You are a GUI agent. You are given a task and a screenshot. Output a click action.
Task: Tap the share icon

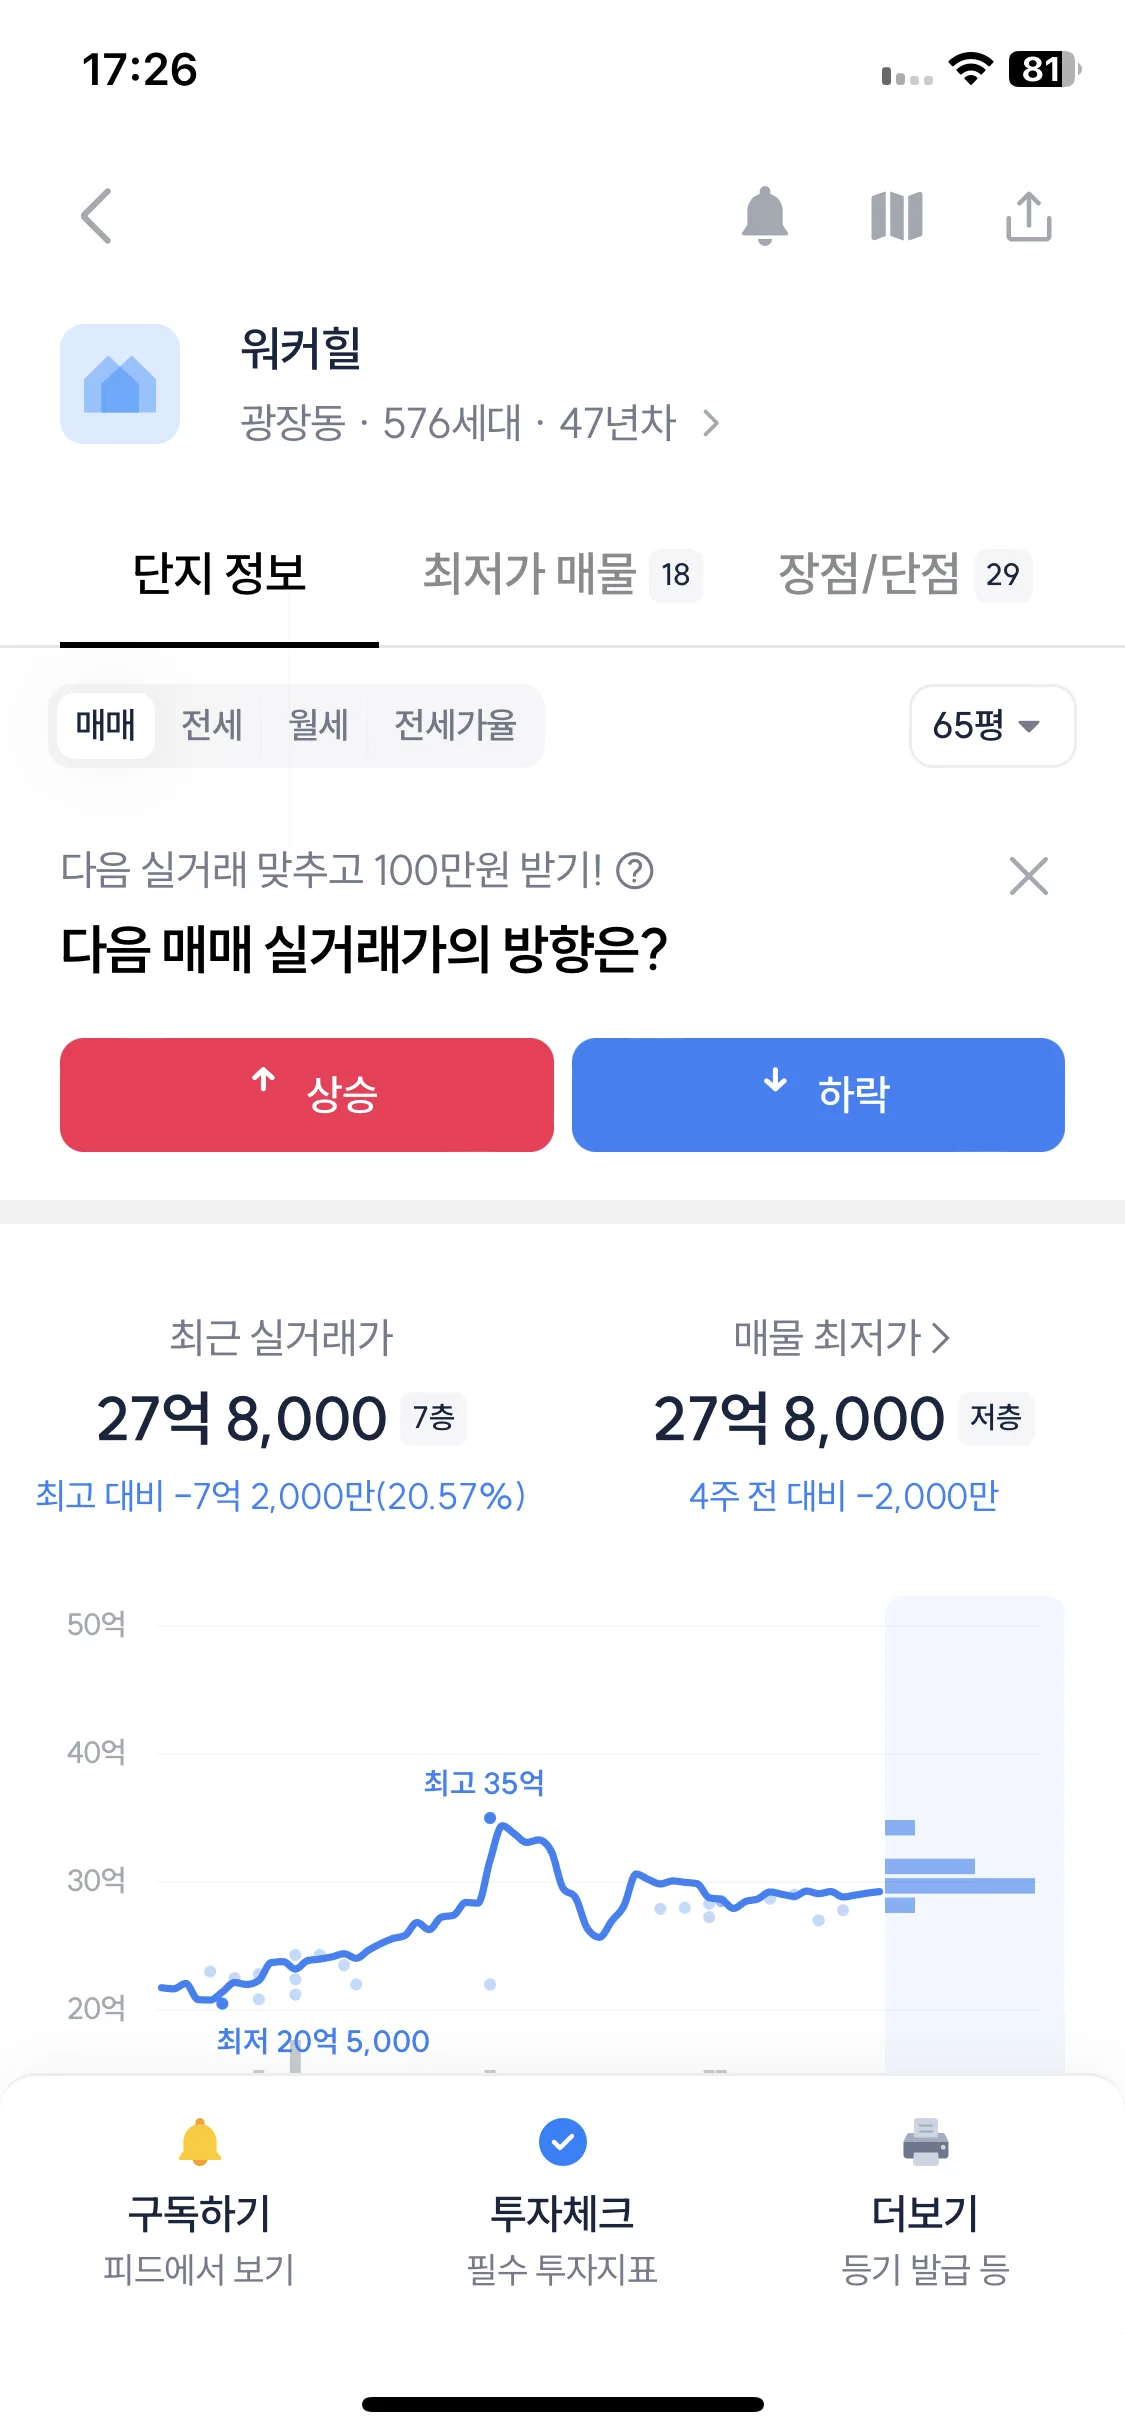1029,216
